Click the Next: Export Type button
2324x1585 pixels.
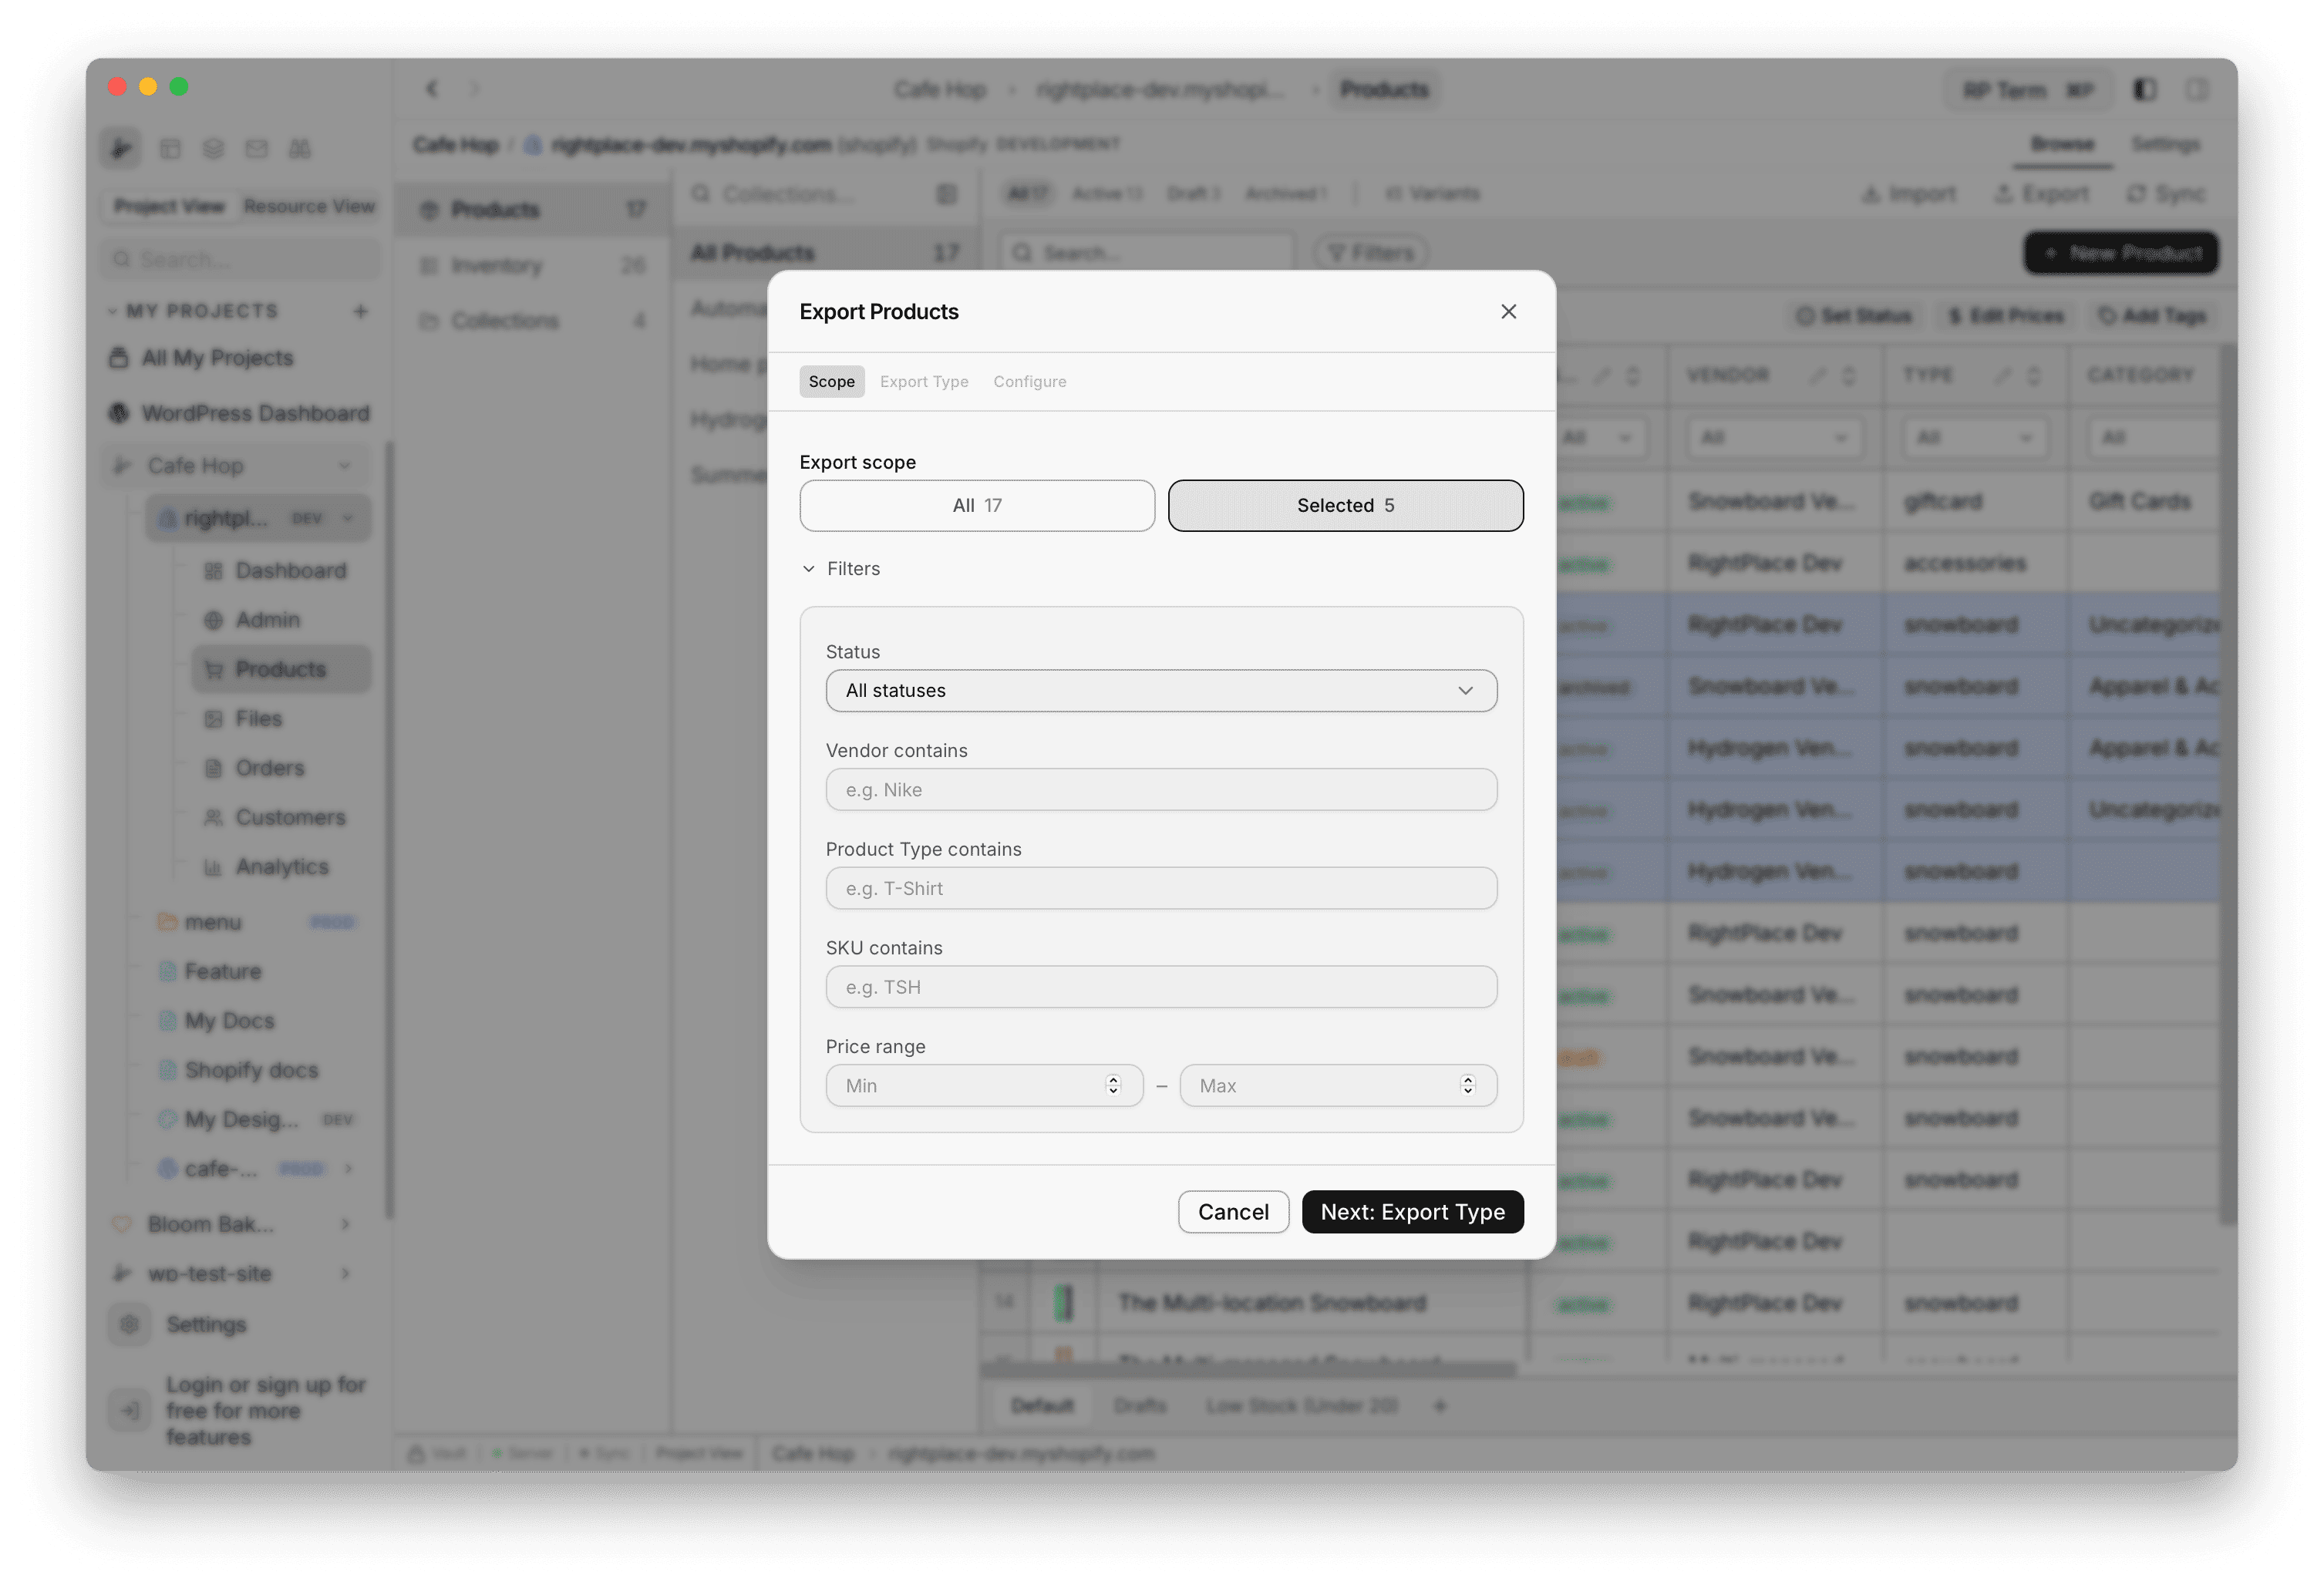(x=1412, y=1211)
